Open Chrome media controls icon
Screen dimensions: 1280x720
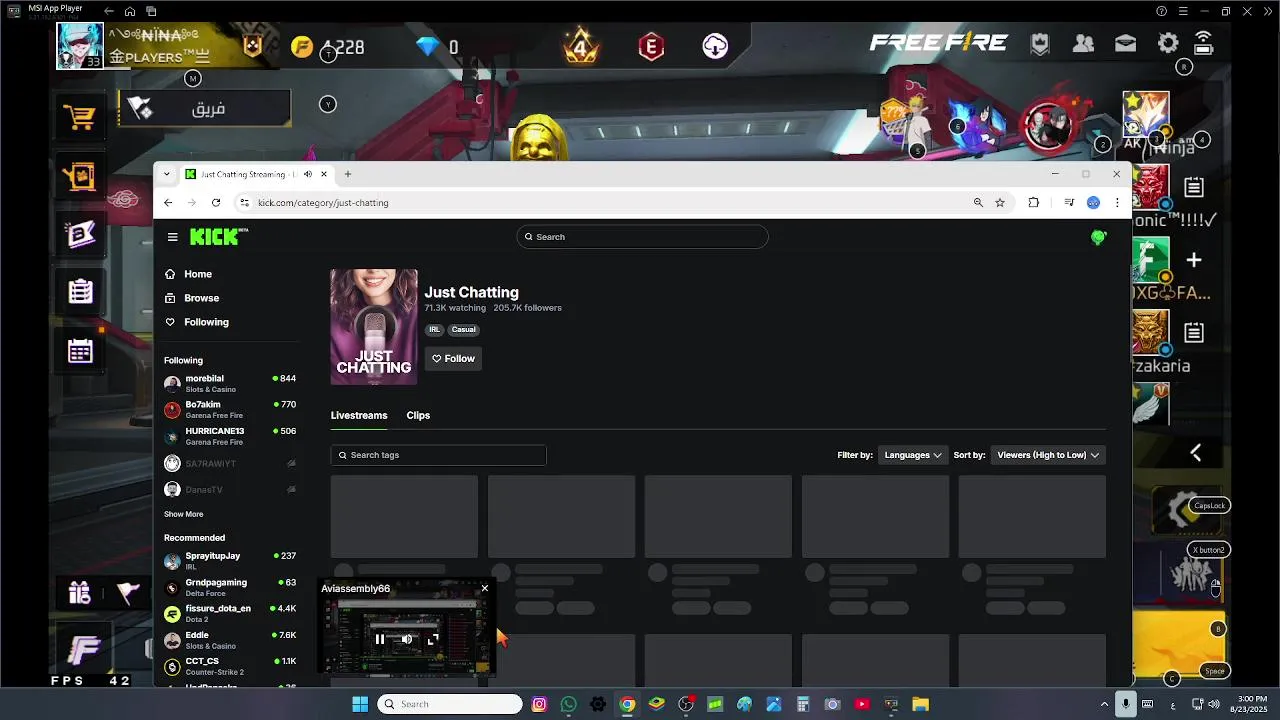point(1069,202)
